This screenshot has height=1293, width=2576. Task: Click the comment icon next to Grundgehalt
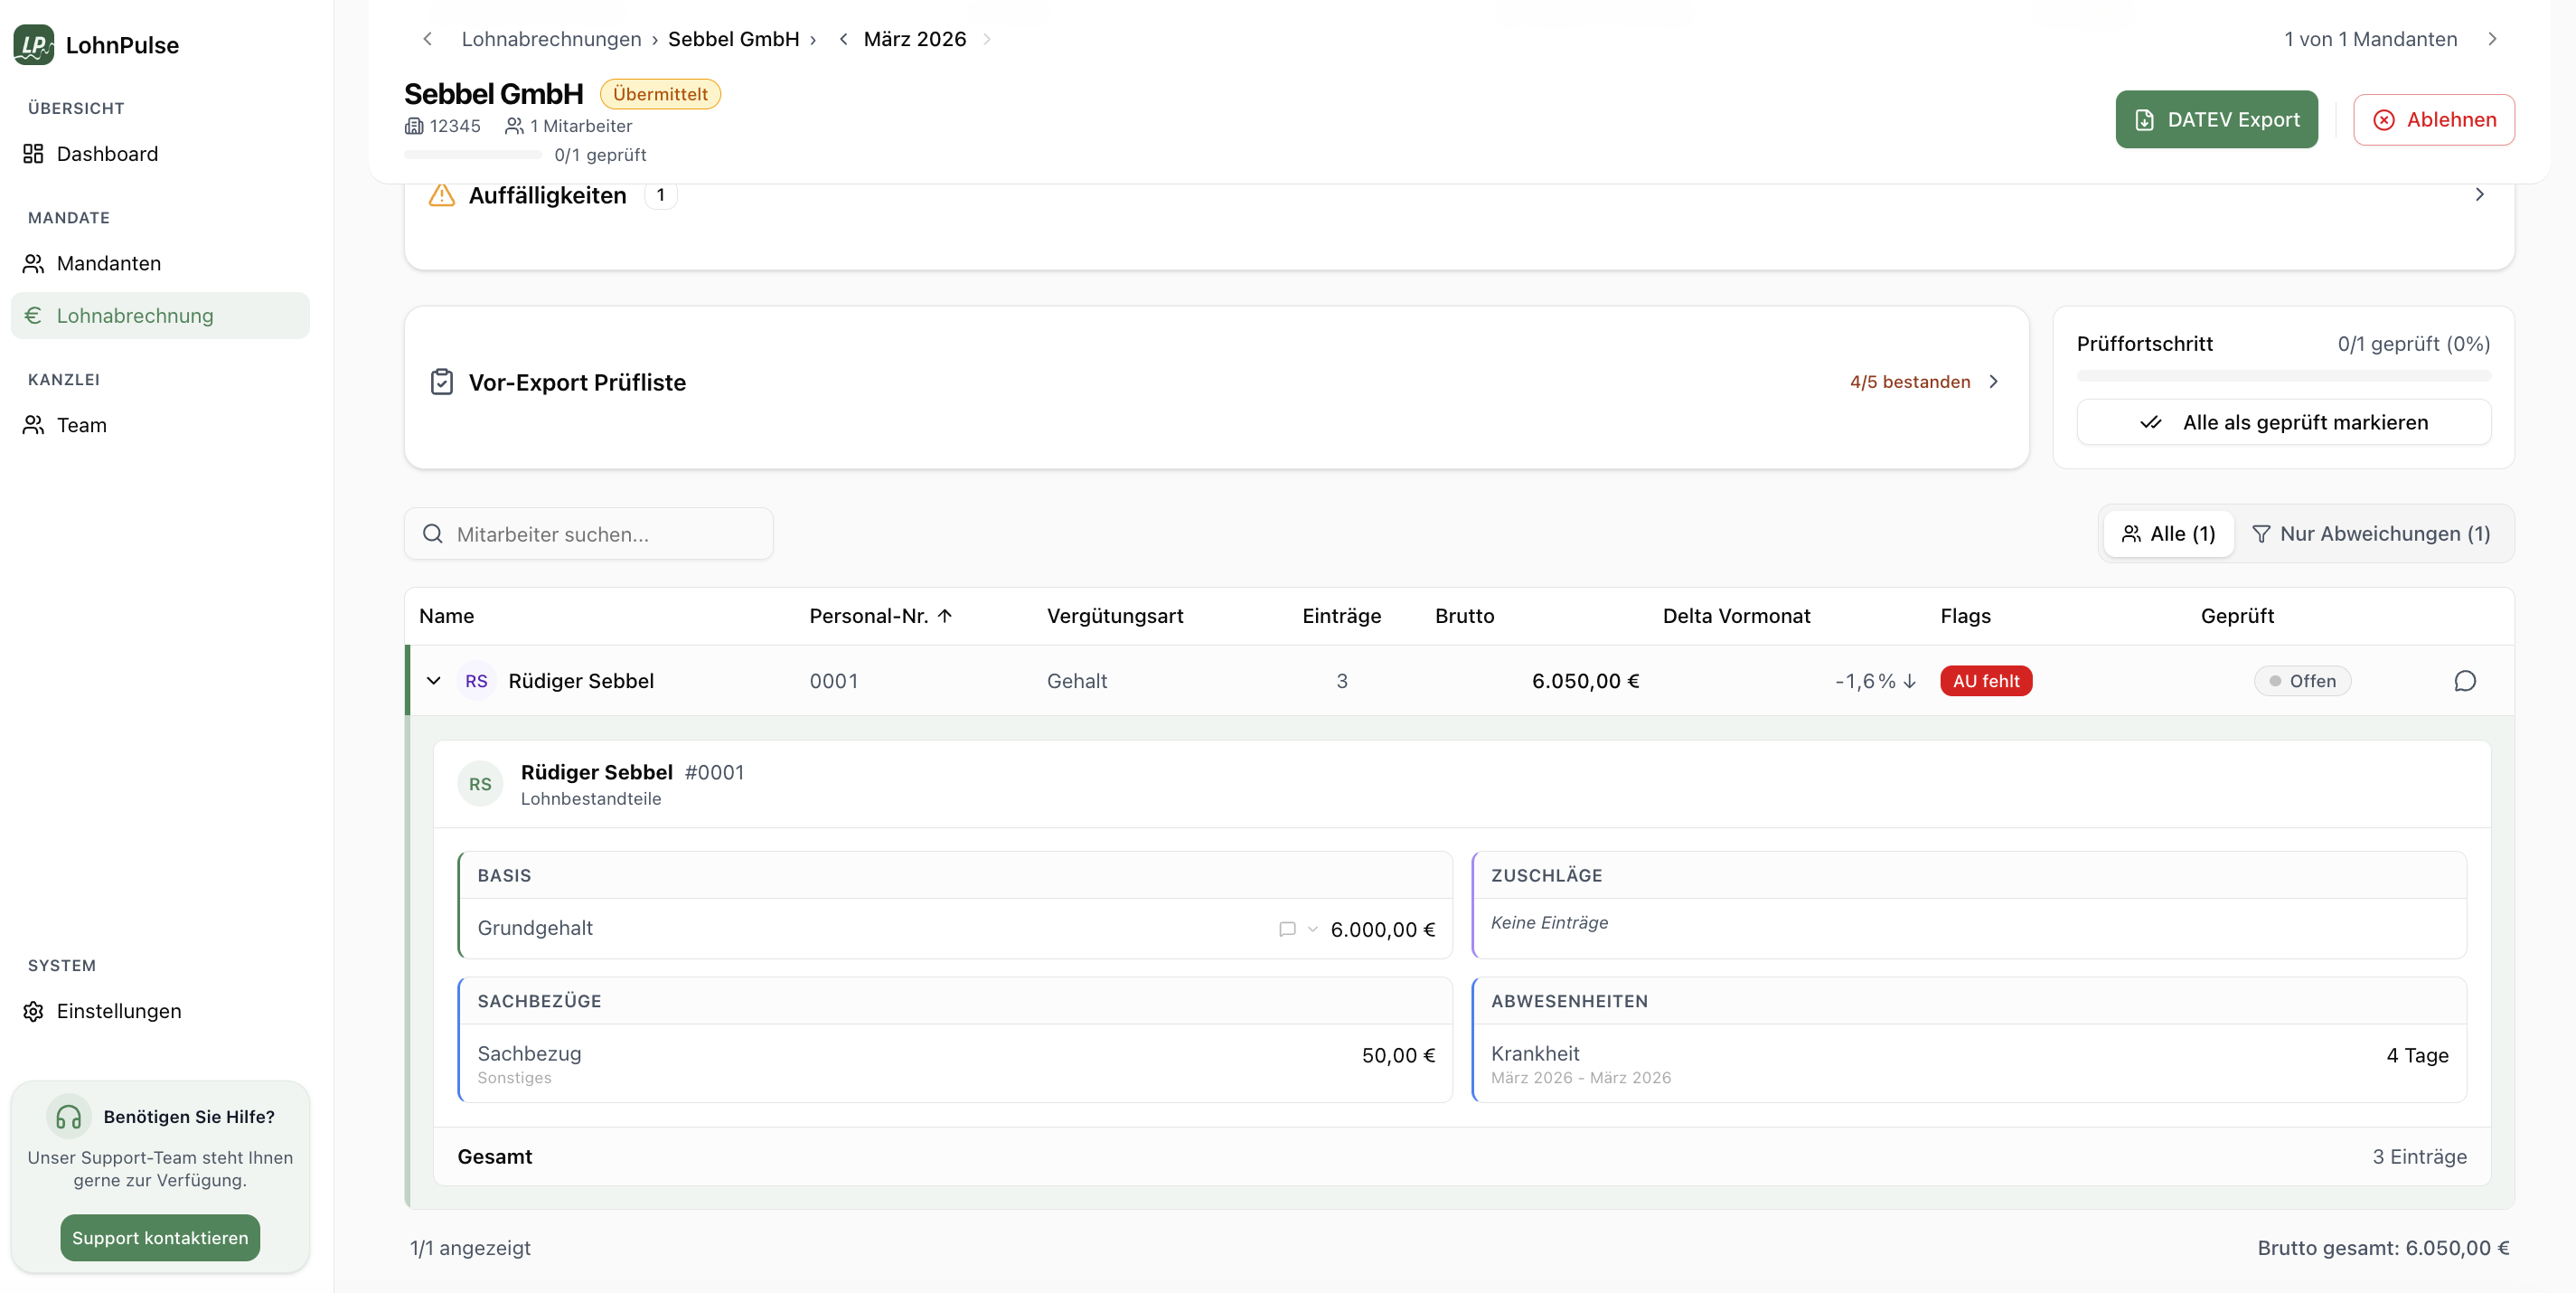tap(1286, 929)
